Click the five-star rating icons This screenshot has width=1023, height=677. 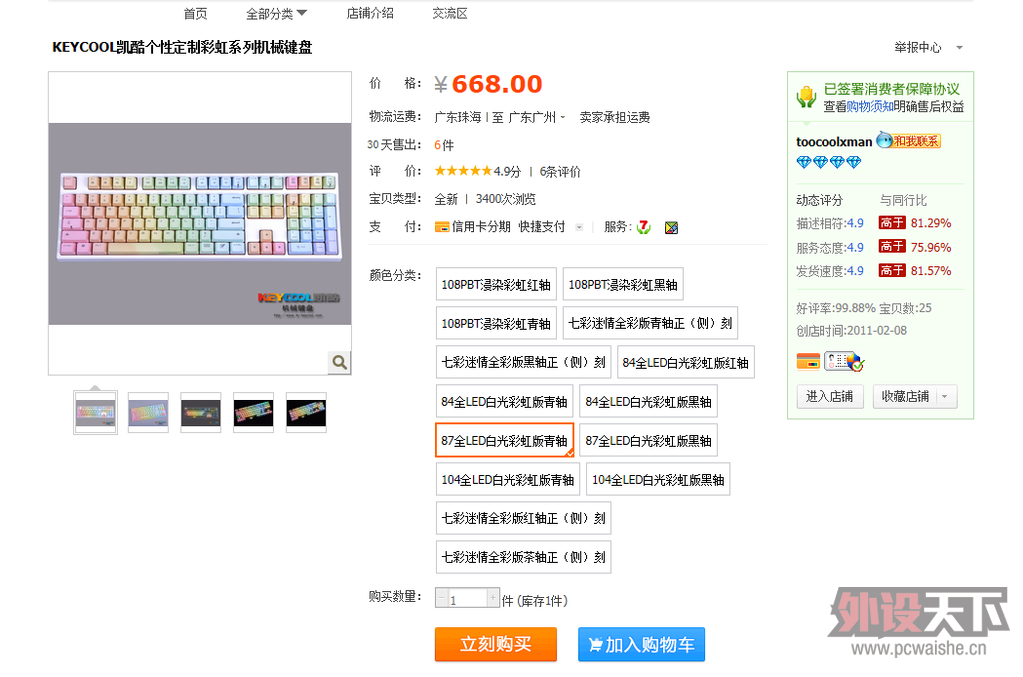[463, 171]
